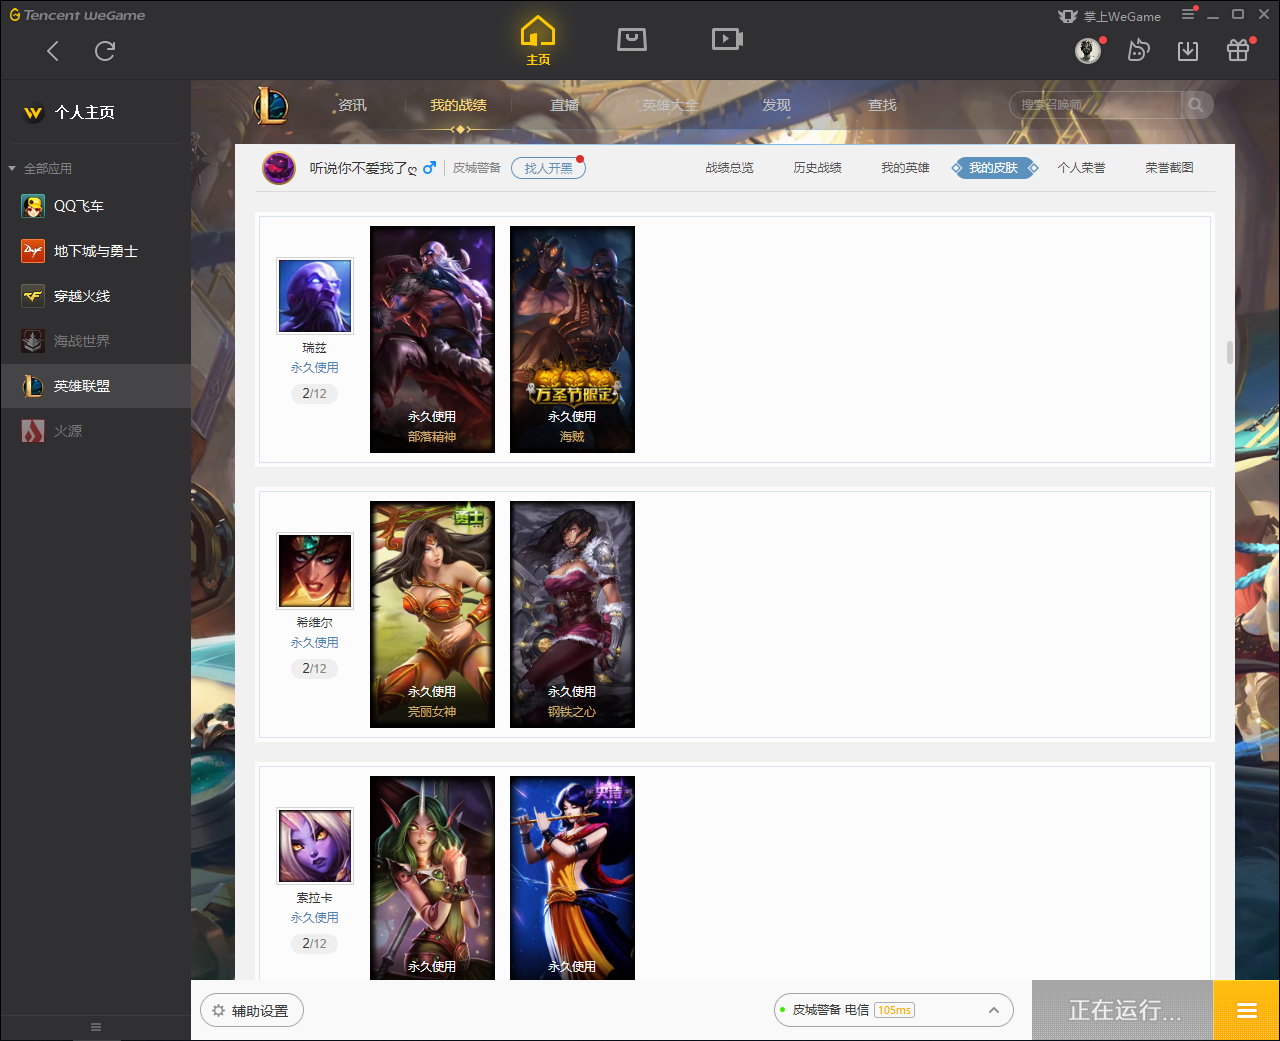The height and width of the screenshot is (1041, 1280).
Task: Click the League of Legends logo icon
Action: click(x=270, y=105)
